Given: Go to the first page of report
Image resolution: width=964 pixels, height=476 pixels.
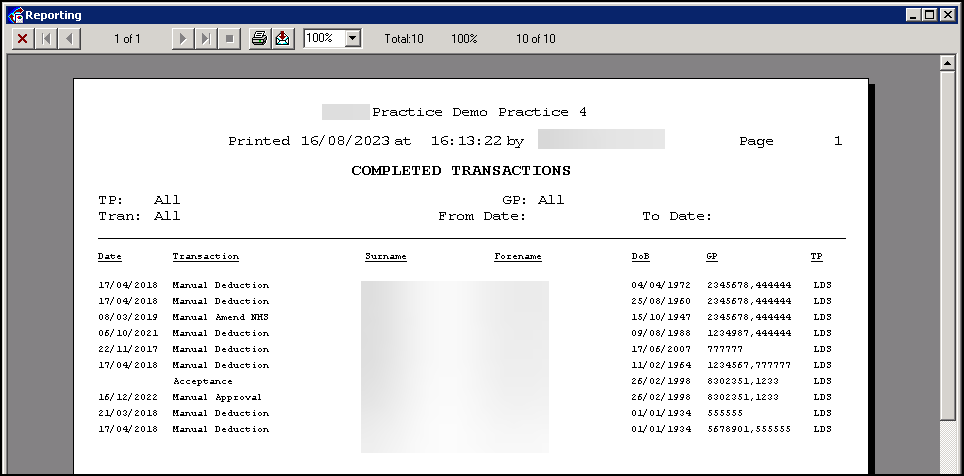Looking at the screenshot, I should (x=46, y=38).
